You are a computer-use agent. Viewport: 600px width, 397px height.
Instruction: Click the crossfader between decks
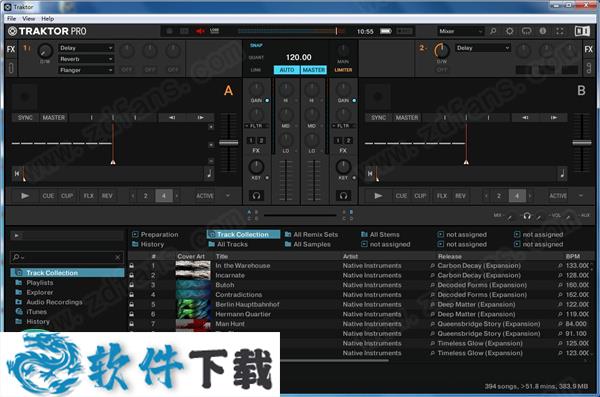(x=300, y=215)
